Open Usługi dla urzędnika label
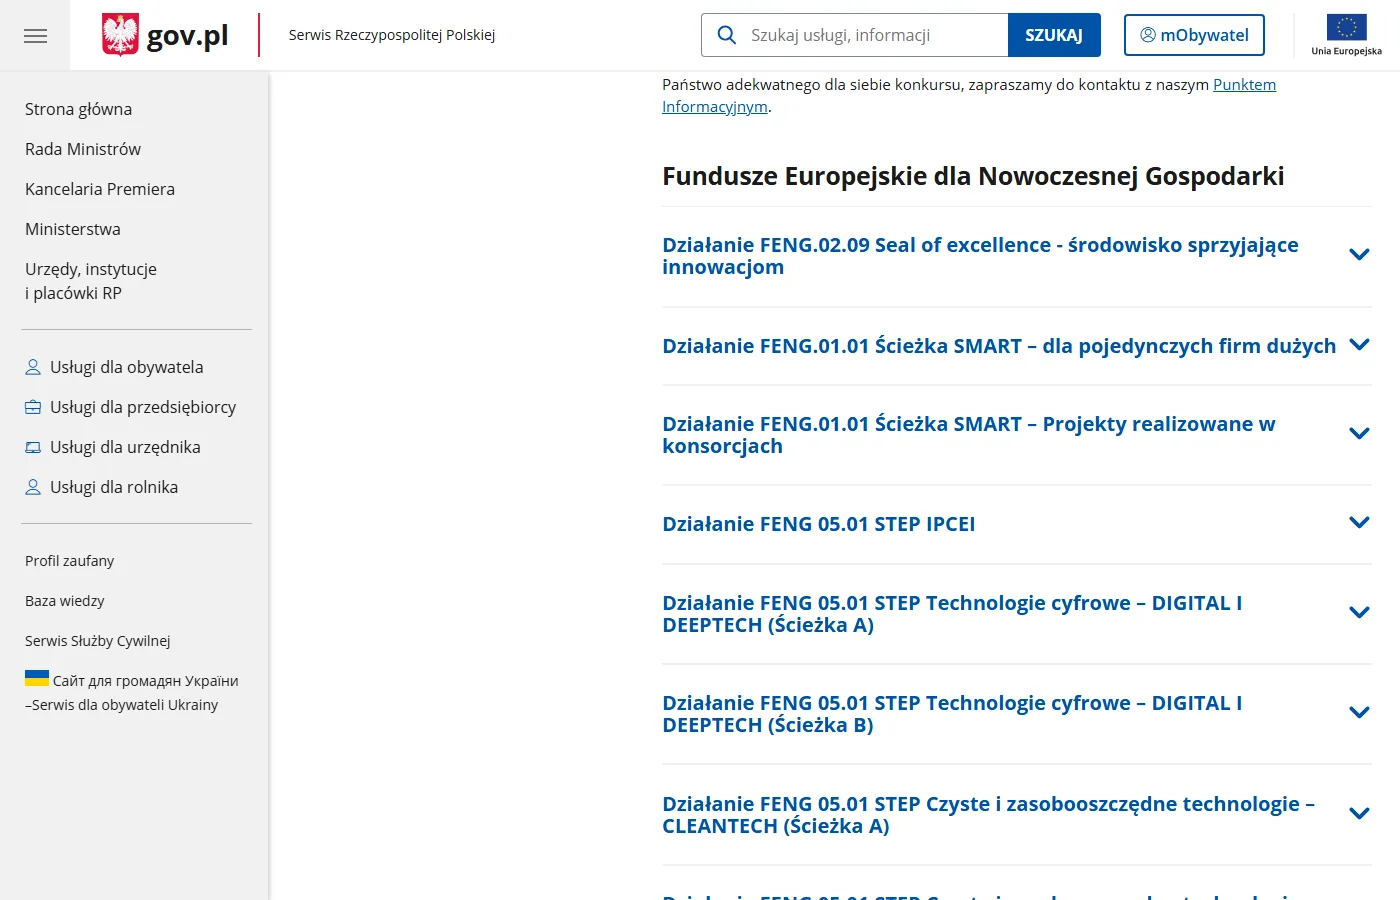 (125, 447)
